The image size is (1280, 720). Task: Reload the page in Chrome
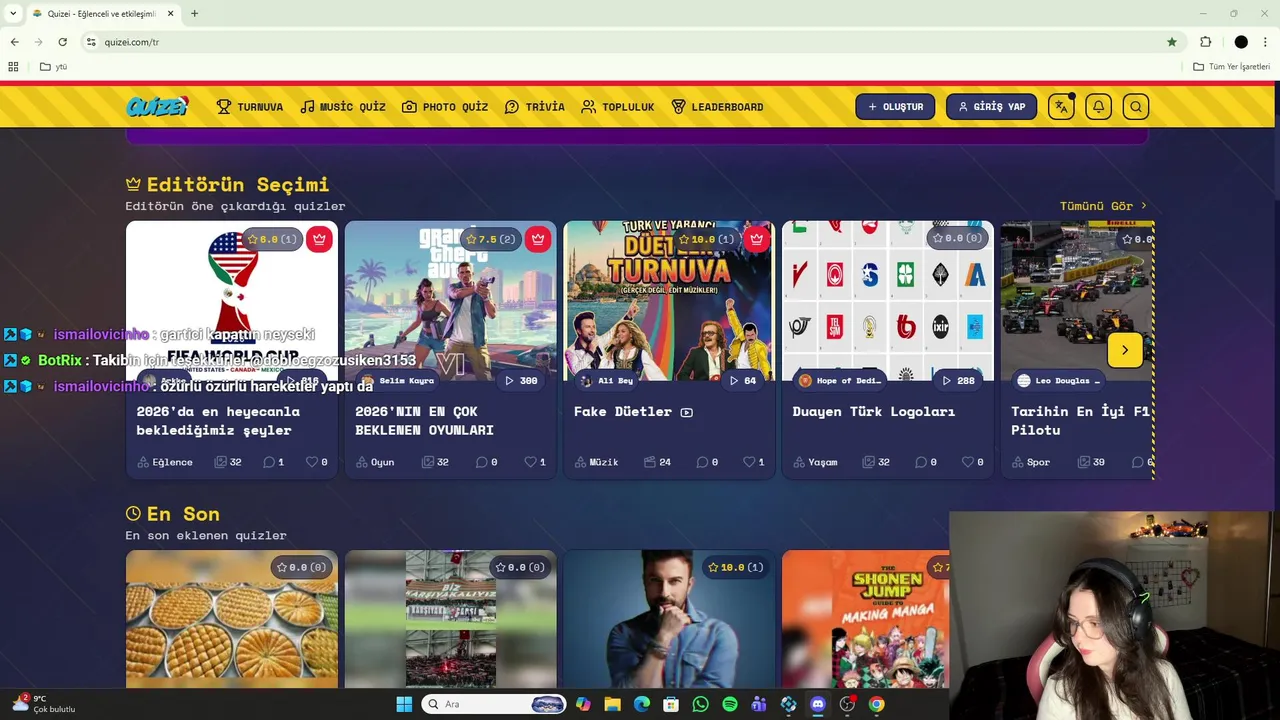pos(62,42)
